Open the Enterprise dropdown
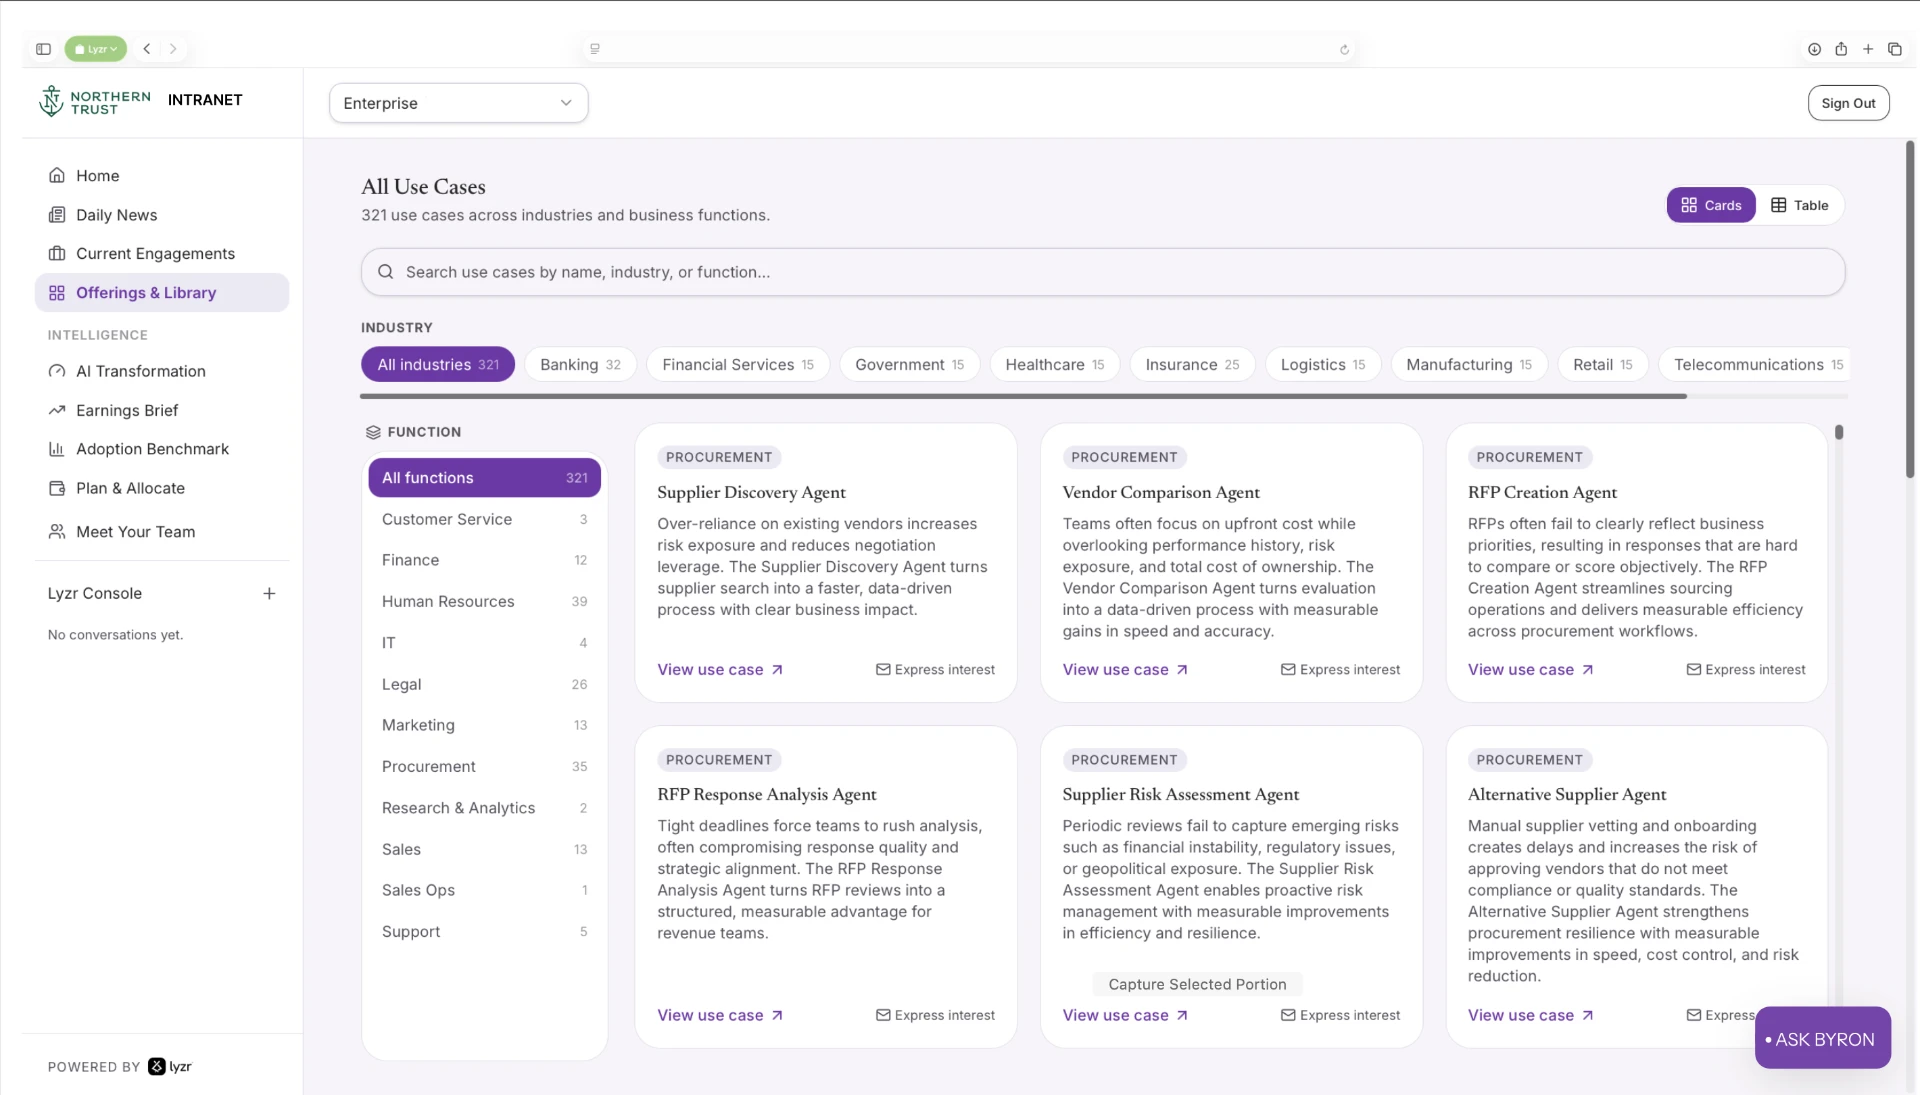Screen dimensions: 1920x1095 (459, 103)
